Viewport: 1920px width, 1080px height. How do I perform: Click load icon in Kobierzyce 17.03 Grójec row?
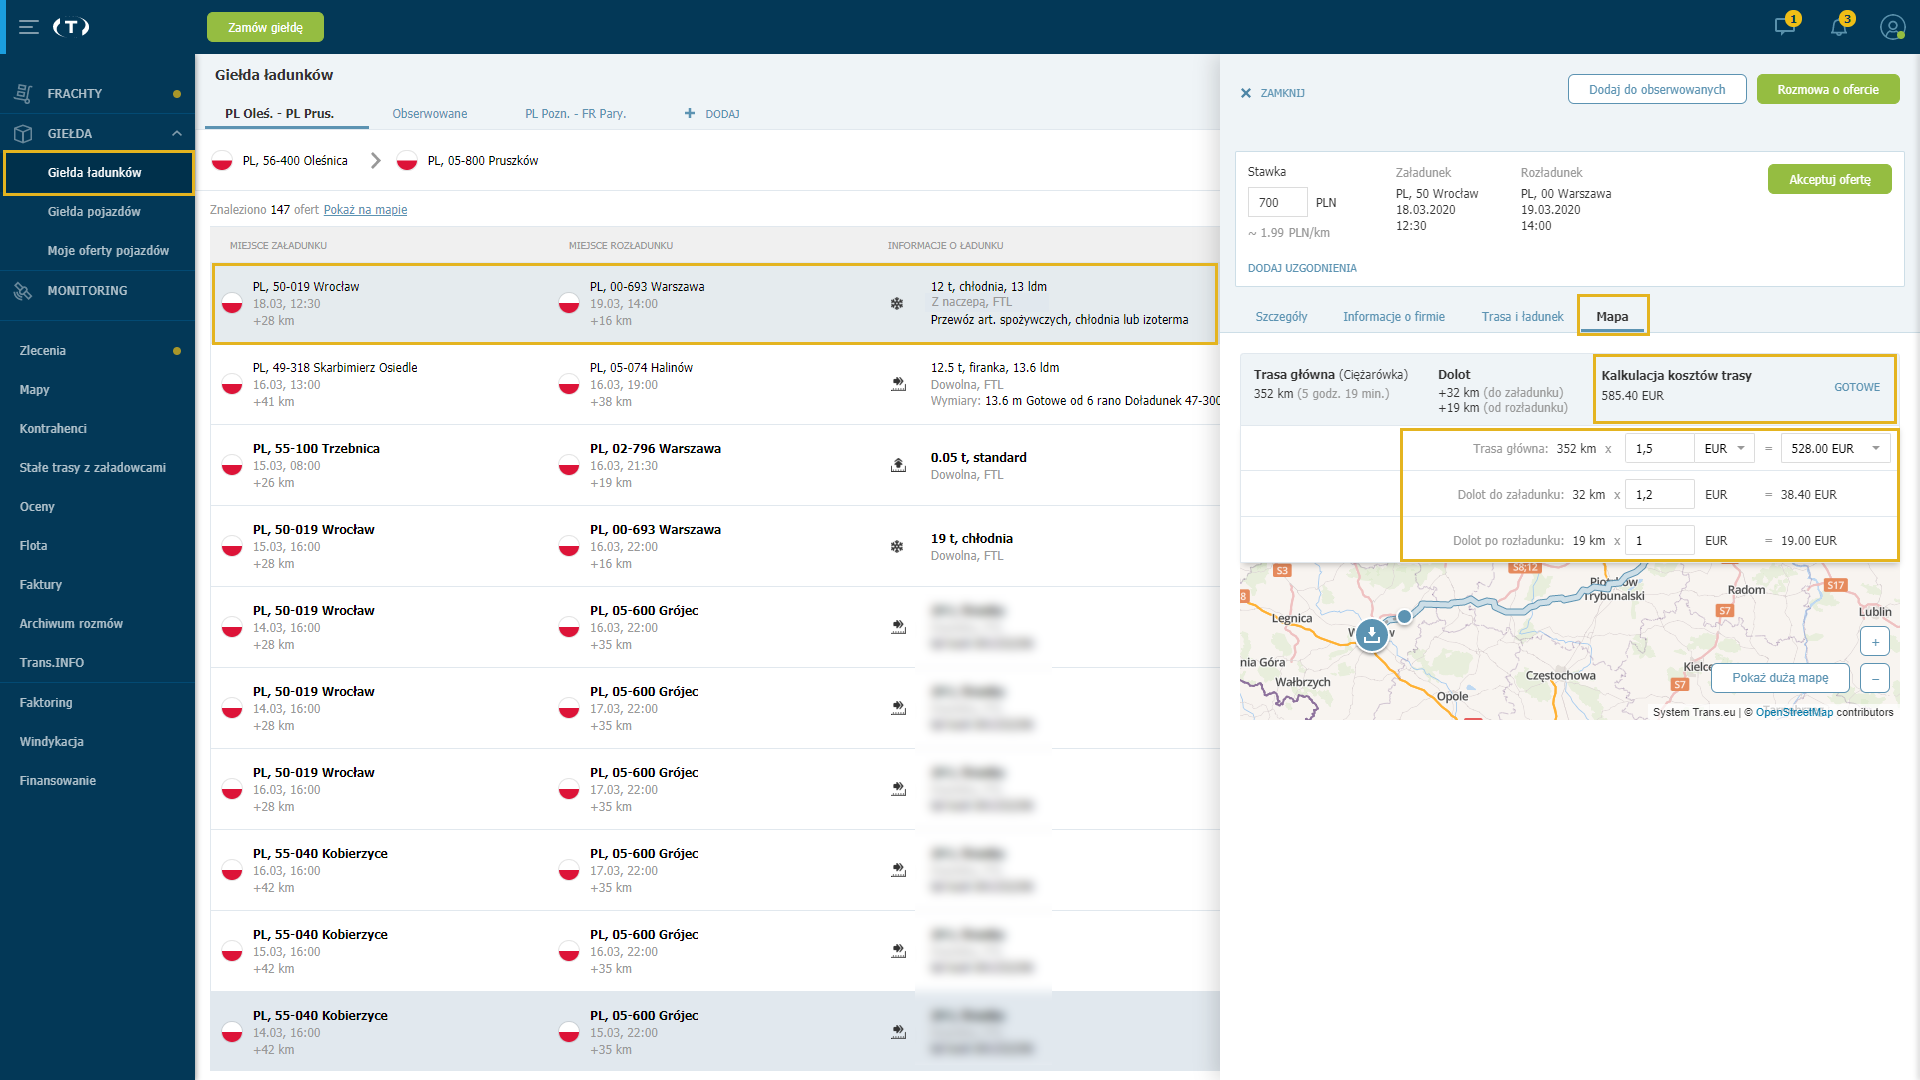[x=898, y=870]
